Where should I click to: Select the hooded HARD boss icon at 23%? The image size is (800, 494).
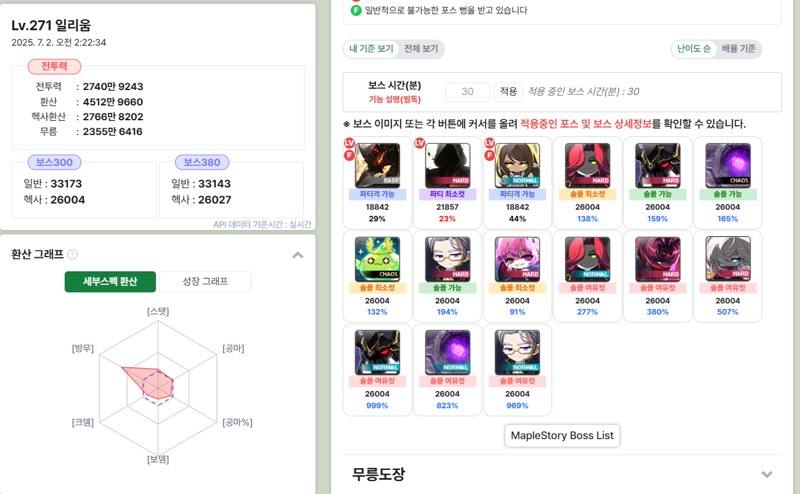[447, 165]
